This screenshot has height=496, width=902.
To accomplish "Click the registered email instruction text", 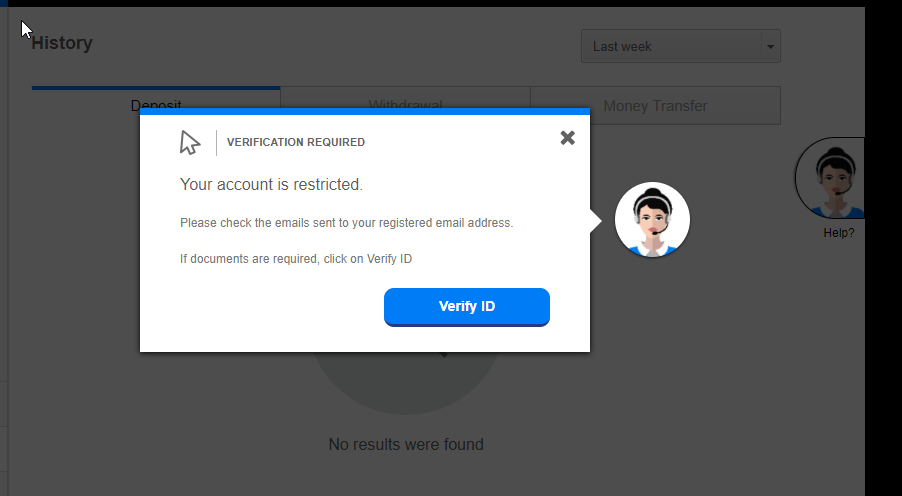I will (346, 223).
